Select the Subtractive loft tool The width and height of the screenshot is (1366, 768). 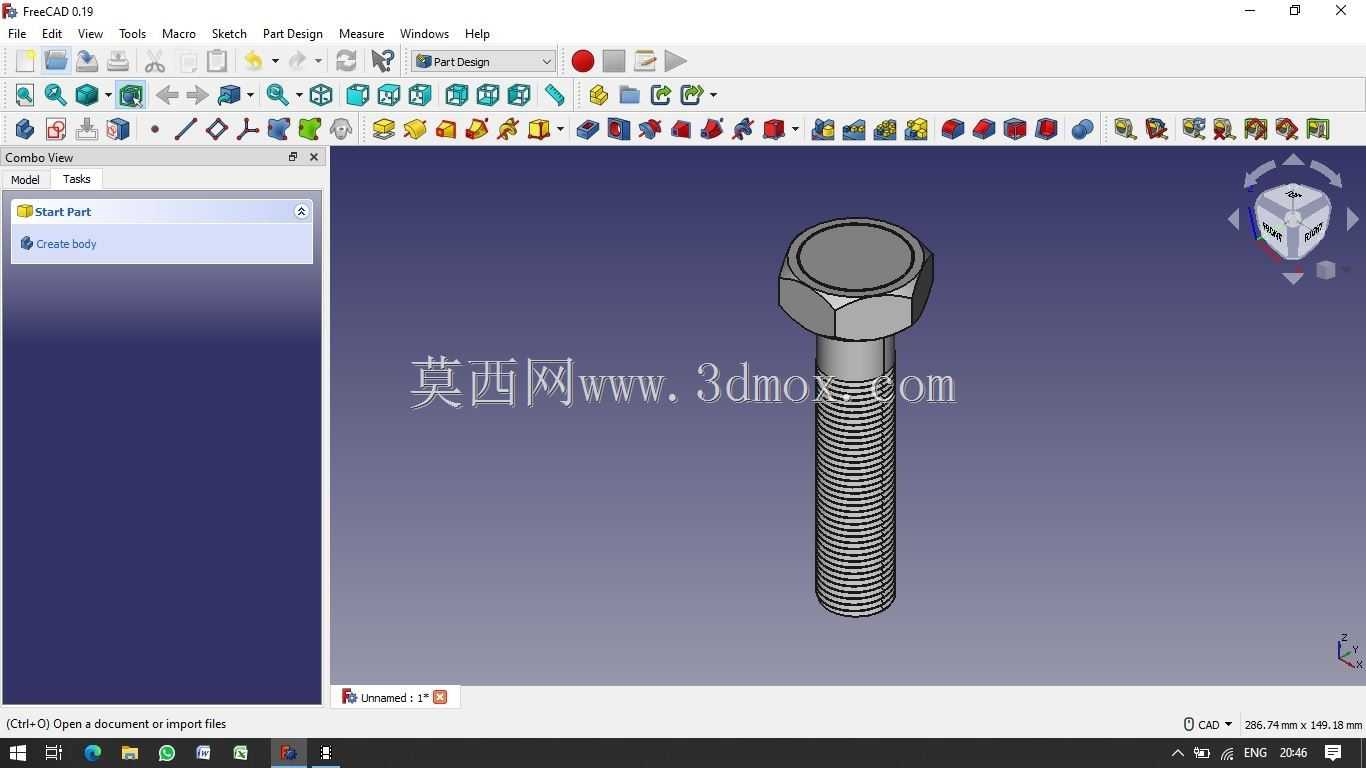tap(681, 129)
